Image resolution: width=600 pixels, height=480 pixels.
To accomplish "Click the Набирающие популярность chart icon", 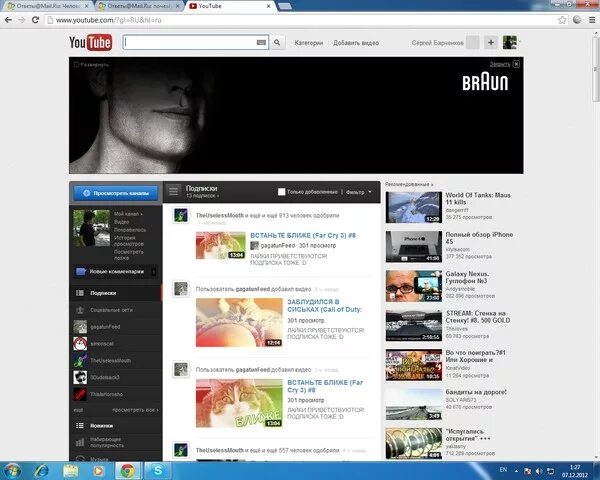I will tap(80, 442).
